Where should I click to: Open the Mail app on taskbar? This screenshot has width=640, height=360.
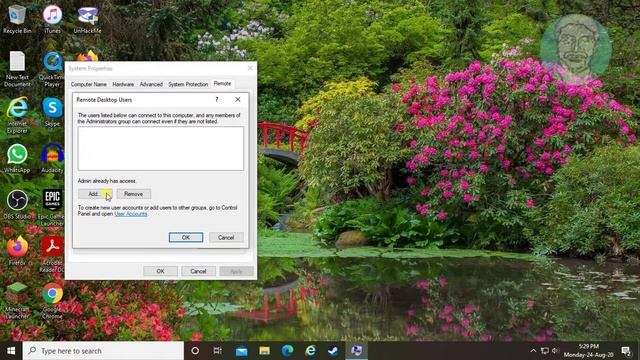(241, 351)
